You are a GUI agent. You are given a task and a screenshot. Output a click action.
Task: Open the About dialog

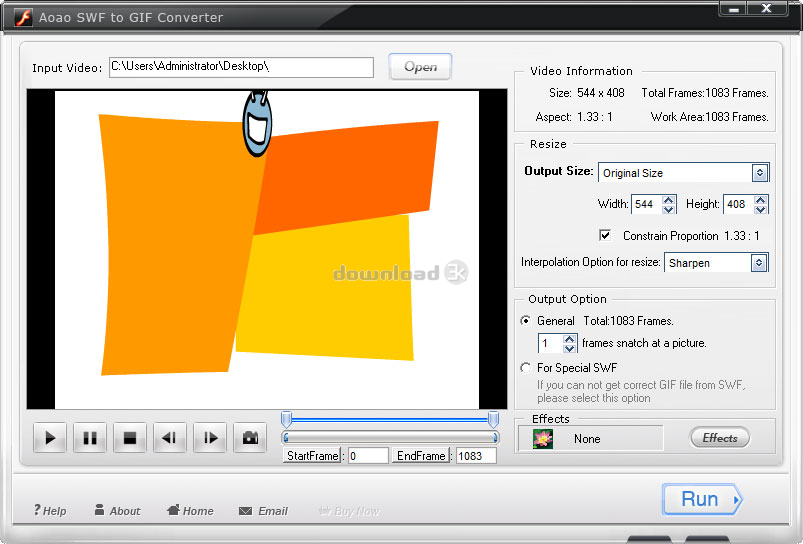117,511
